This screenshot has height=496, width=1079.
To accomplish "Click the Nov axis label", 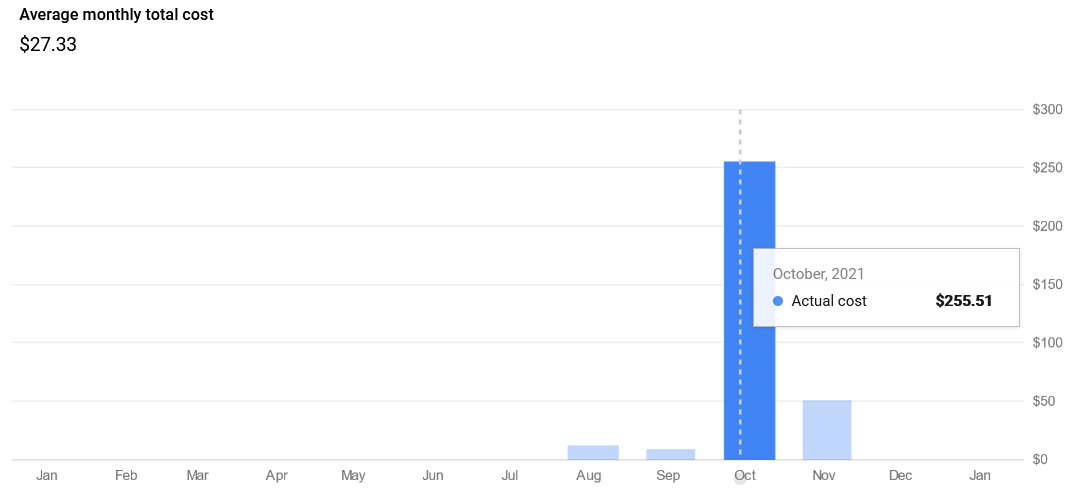I will [x=822, y=475].
